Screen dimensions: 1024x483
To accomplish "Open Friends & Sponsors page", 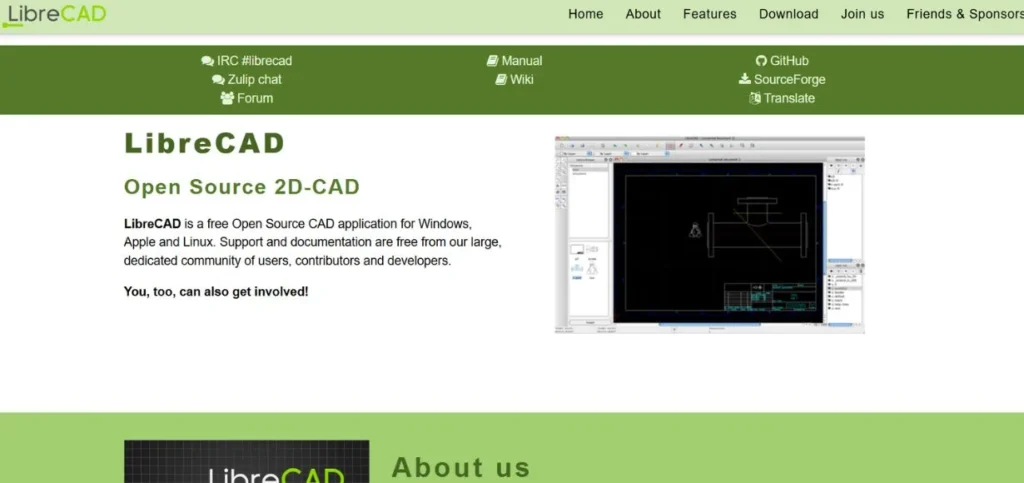I will tap(965, 14).
